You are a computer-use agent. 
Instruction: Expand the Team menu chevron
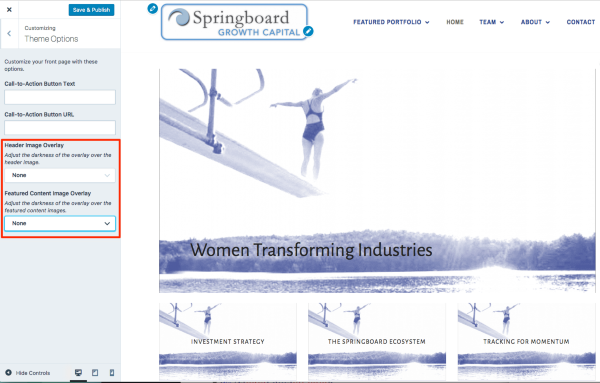(x=502, y=22)
